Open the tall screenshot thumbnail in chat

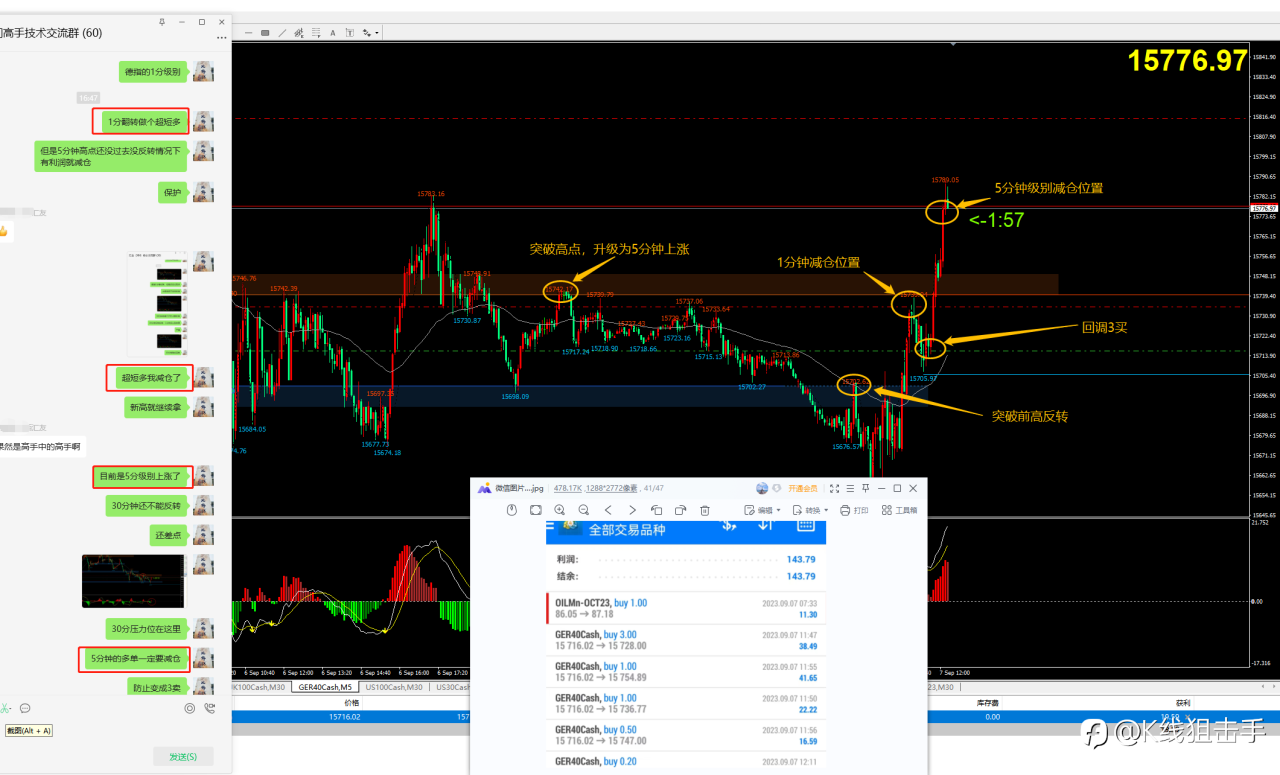coord(157,305)
